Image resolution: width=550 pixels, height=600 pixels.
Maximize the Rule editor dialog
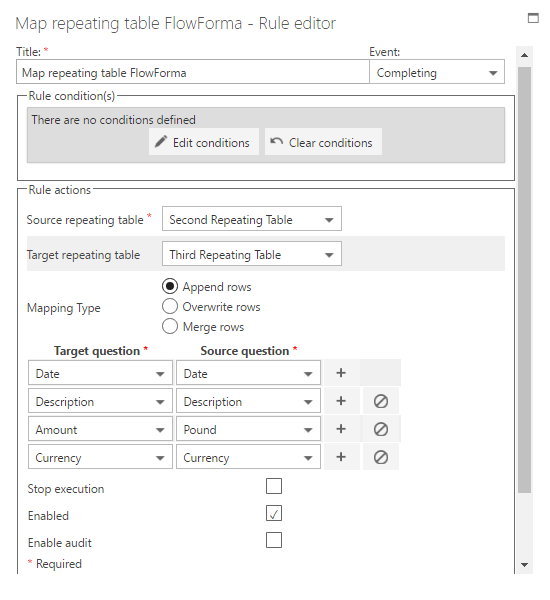(x=533, y=18)
